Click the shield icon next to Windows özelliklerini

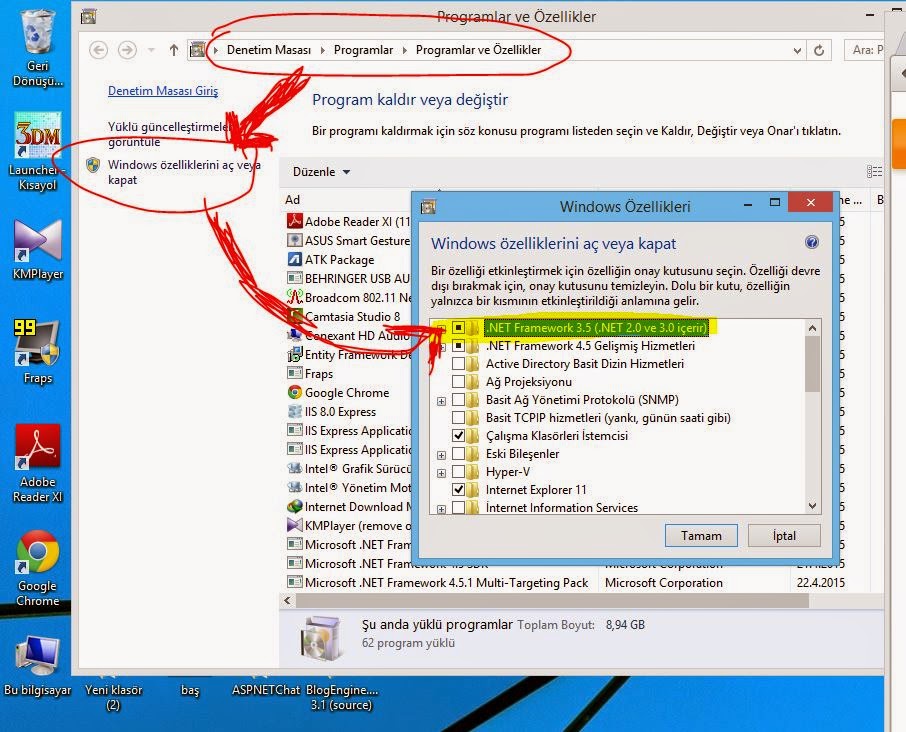click(x=93, y=165)
